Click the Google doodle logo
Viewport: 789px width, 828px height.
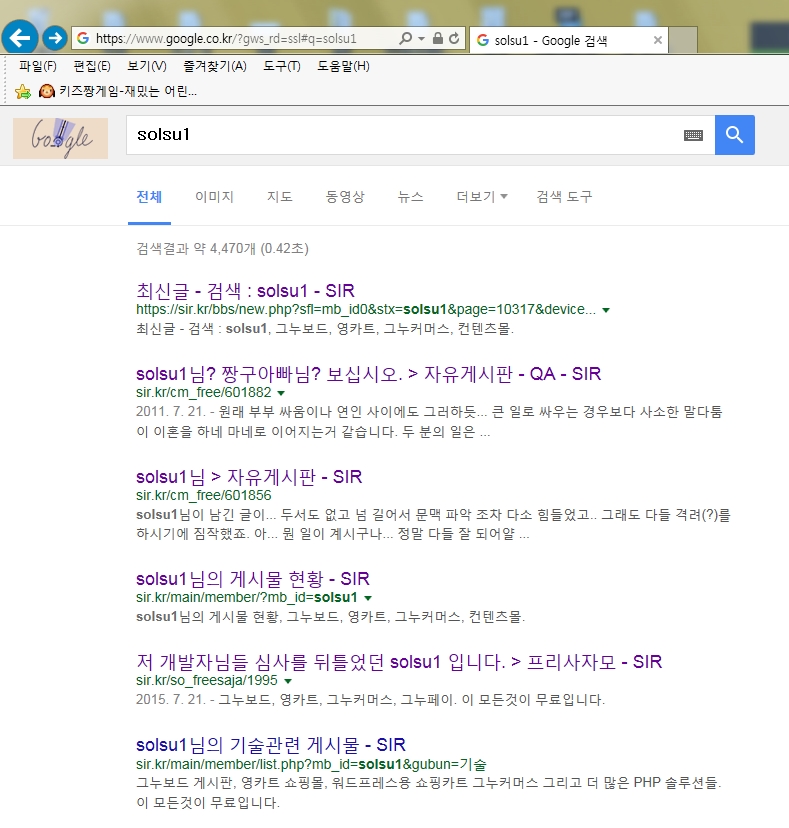coord(60,137)
